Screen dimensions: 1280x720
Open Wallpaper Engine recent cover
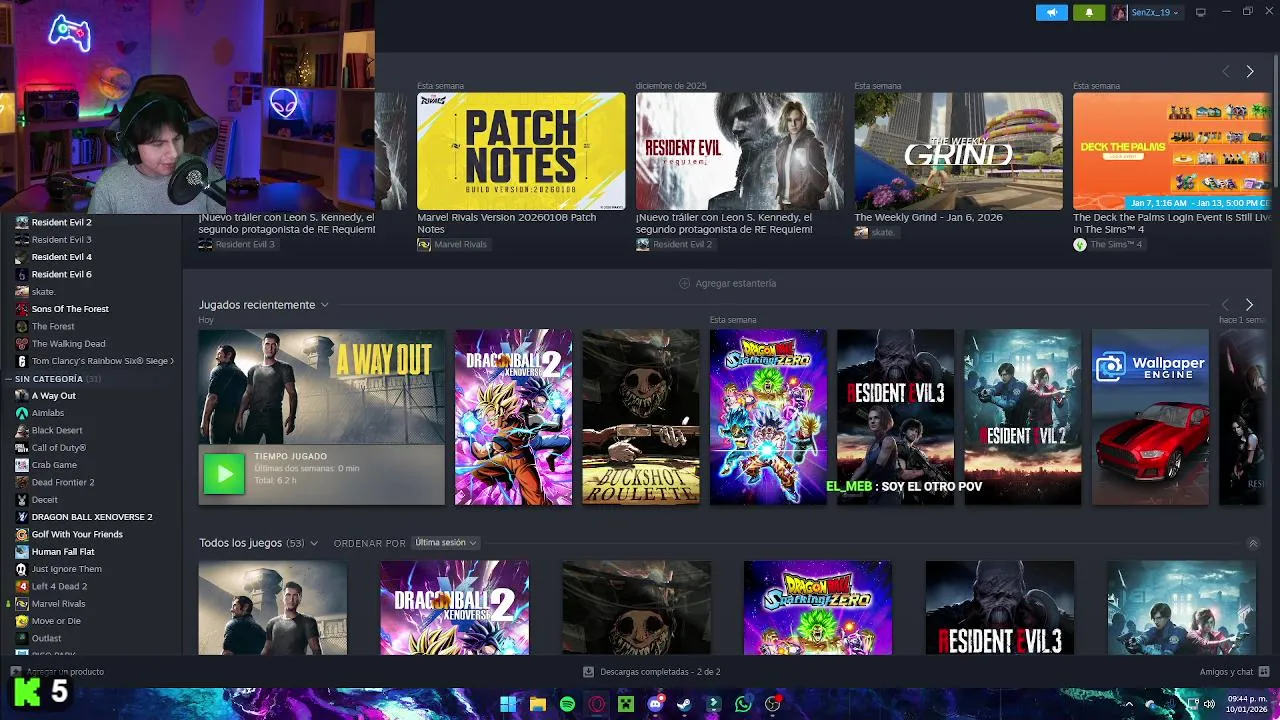pyautogui.click(x=1150, y=417)
